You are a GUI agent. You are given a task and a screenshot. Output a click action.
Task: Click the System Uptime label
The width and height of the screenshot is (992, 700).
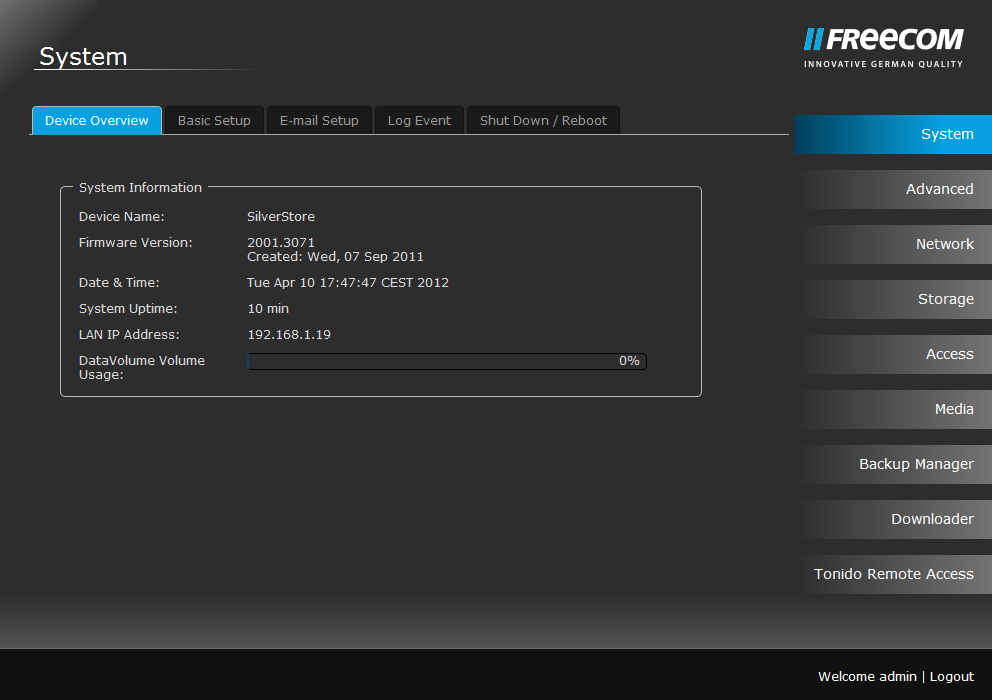128,309
